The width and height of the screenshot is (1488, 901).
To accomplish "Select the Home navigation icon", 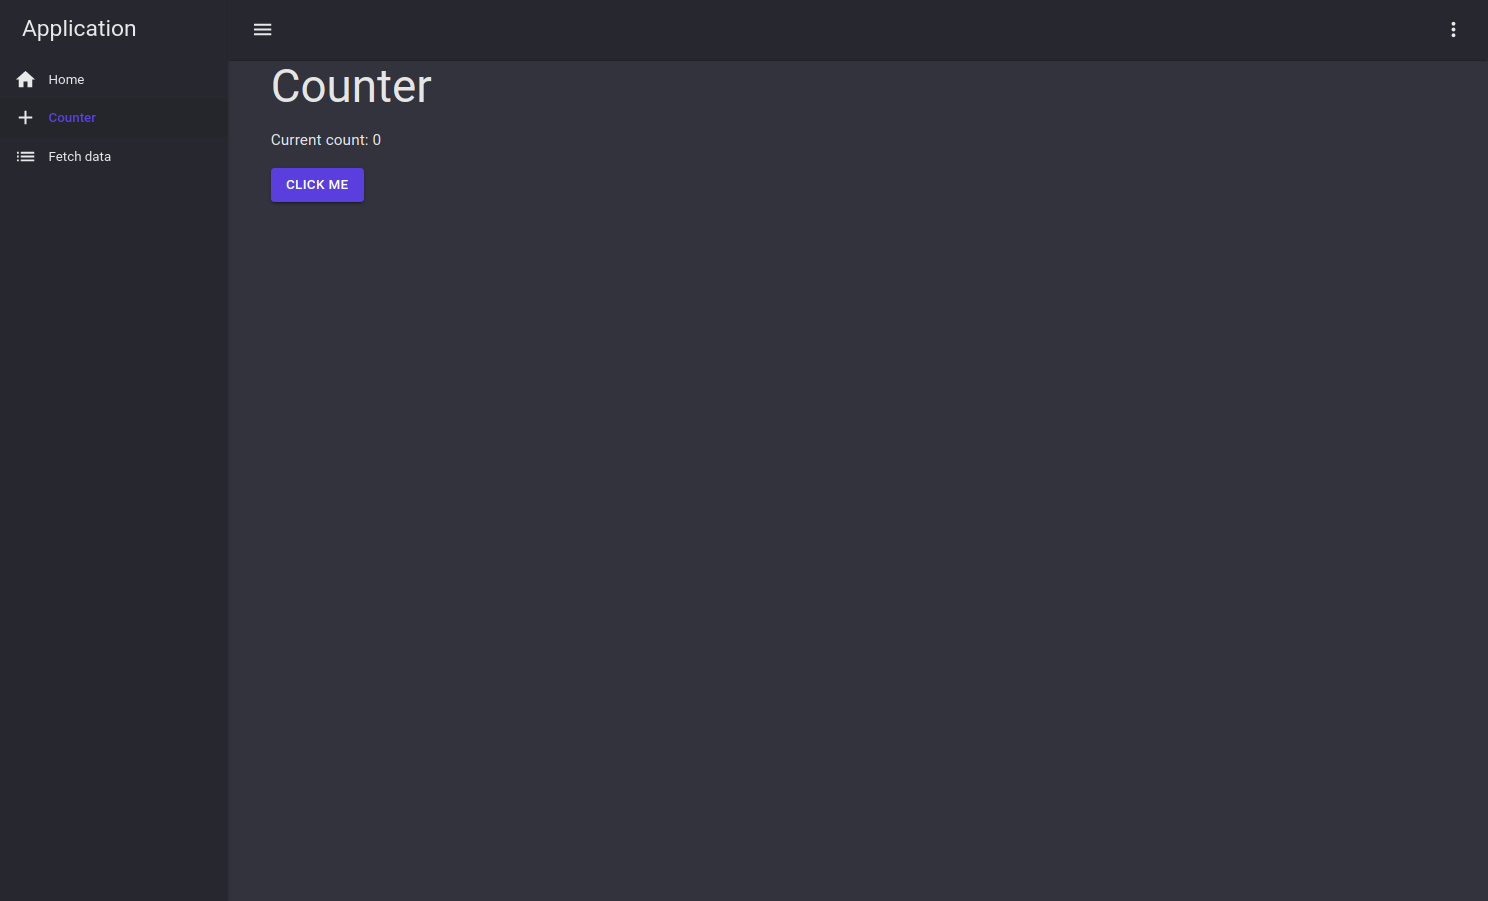I will 25,79.
